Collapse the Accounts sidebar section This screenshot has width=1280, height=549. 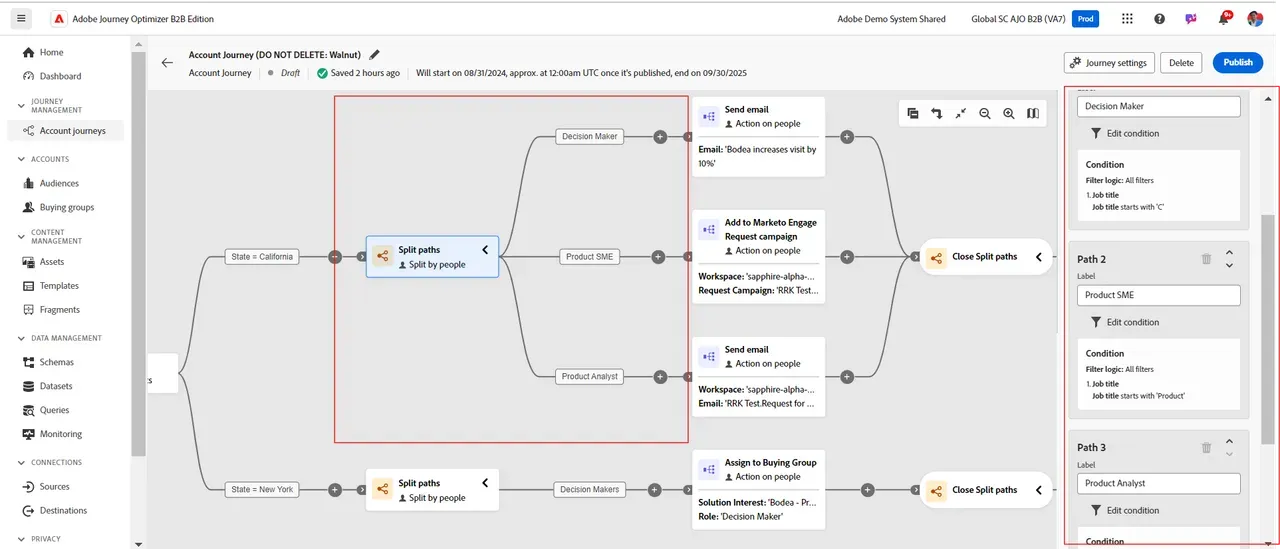22,159
